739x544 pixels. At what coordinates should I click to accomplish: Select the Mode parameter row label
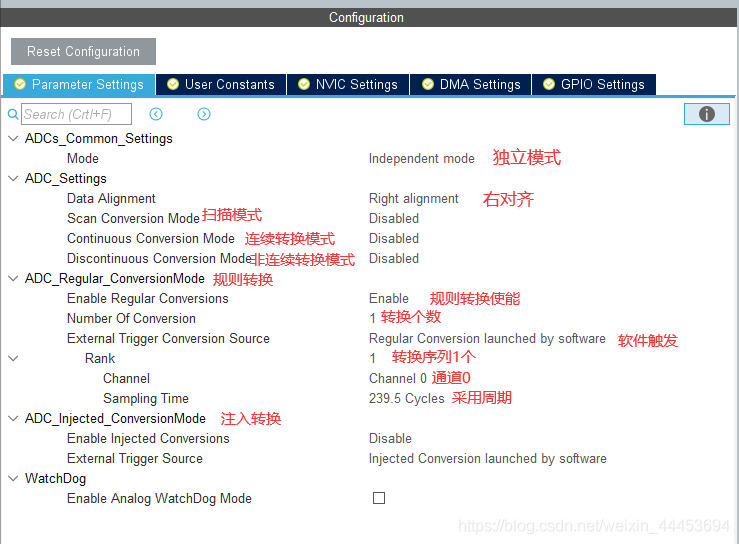(x=83, y=159)
